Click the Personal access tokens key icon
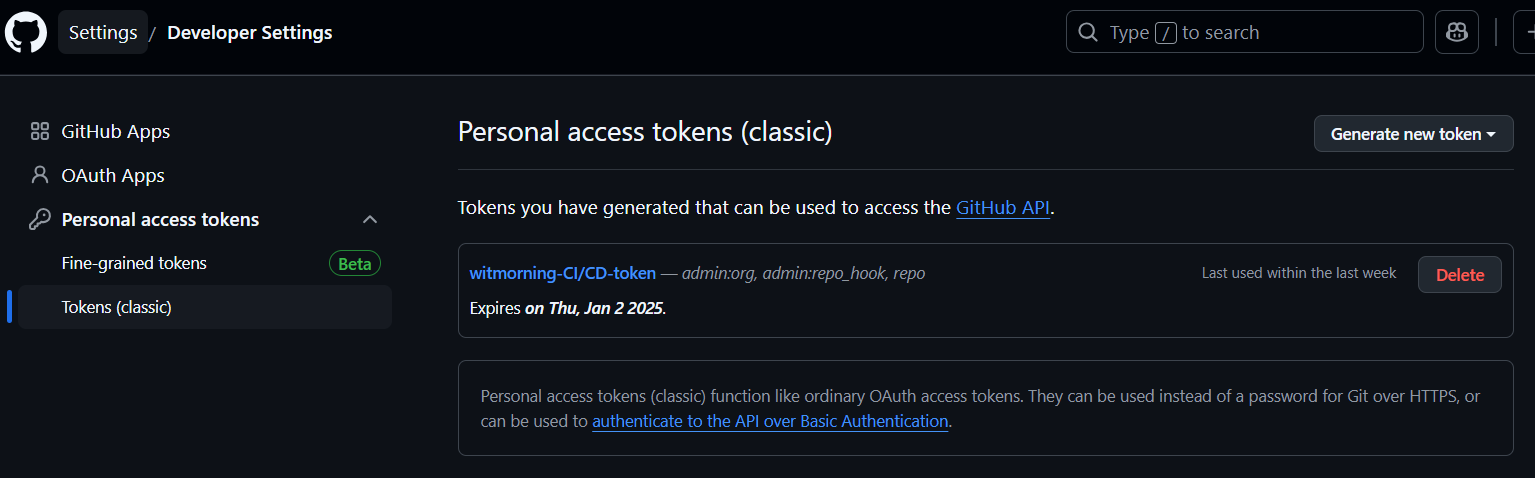Screen dimensions: 1535x478 pyautogui.click(x=40, y=219)
